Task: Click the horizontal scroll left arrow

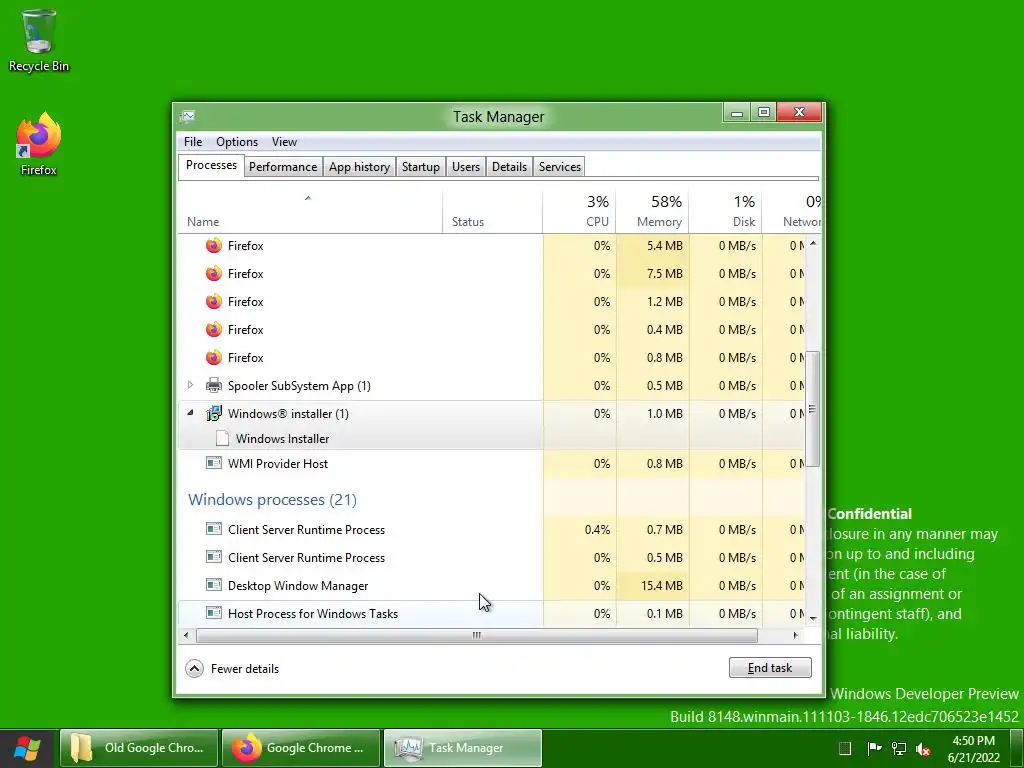Action: pyautogui.click(x=186, y=635)
